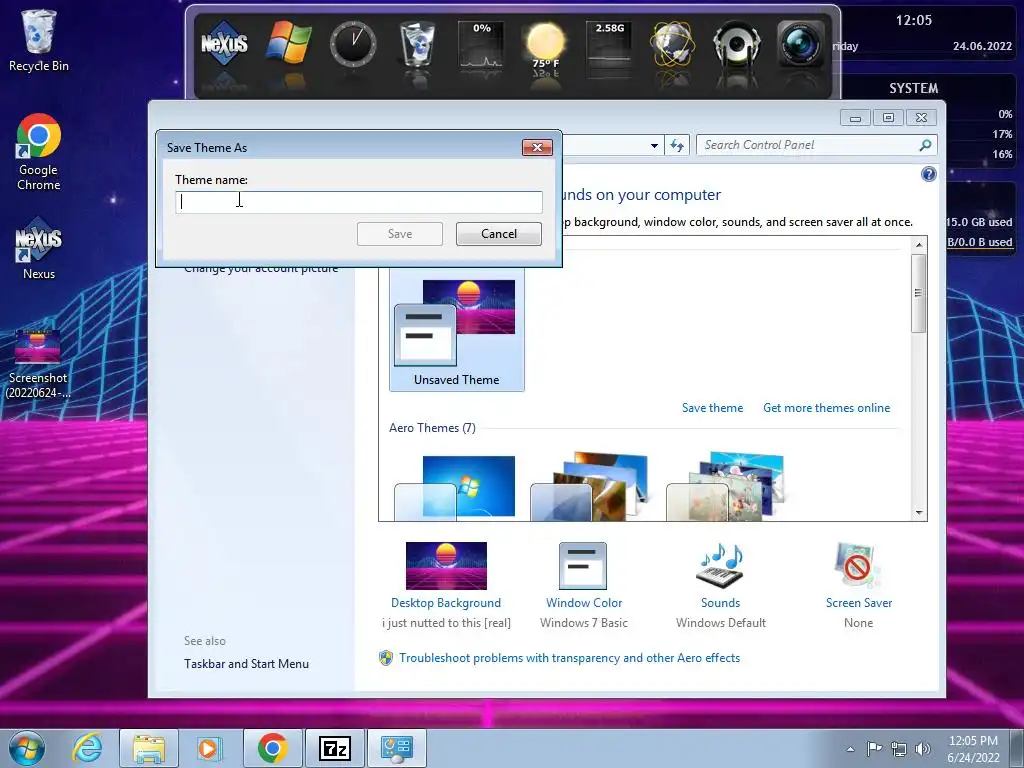Open Windows Media Player in taskbar
Image resolution: width=1024 pixels, height=768 pixels.
coord(210,748)
